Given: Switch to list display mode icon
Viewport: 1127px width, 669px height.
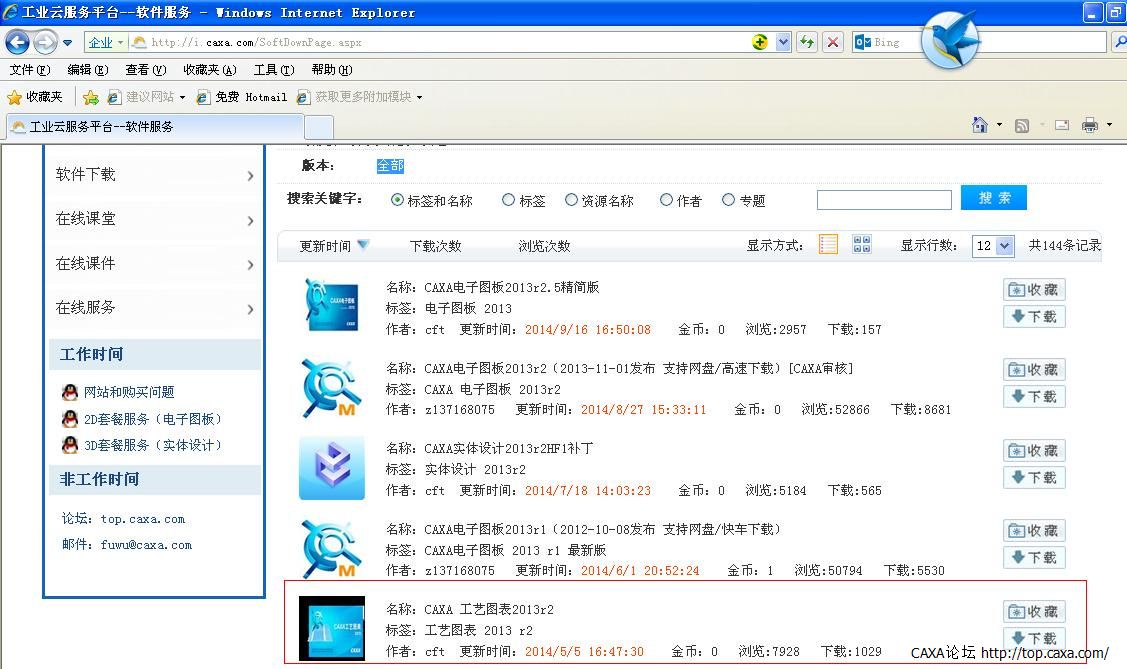Looking at the screenshot, I should pyautogui.click(x=828, y=245).
